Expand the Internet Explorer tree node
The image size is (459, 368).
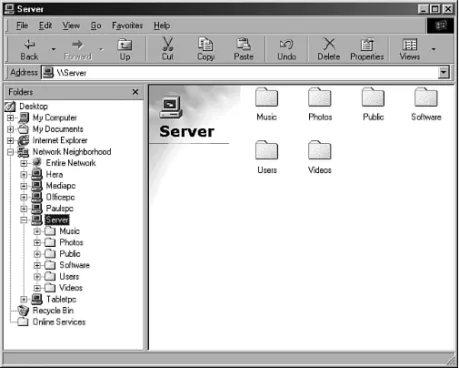tap(10, 140)
